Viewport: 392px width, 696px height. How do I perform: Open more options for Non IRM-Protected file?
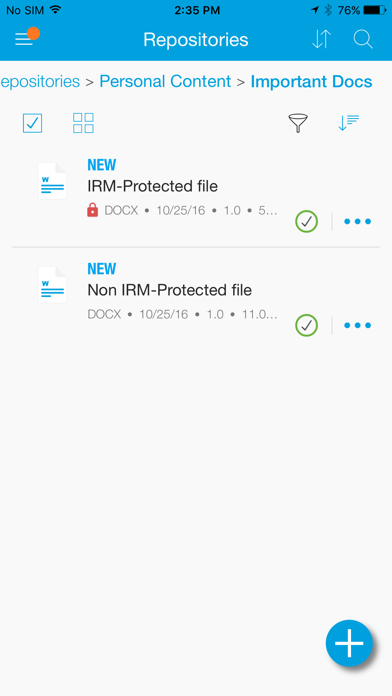pyautogui.click(x=357, y=325)
